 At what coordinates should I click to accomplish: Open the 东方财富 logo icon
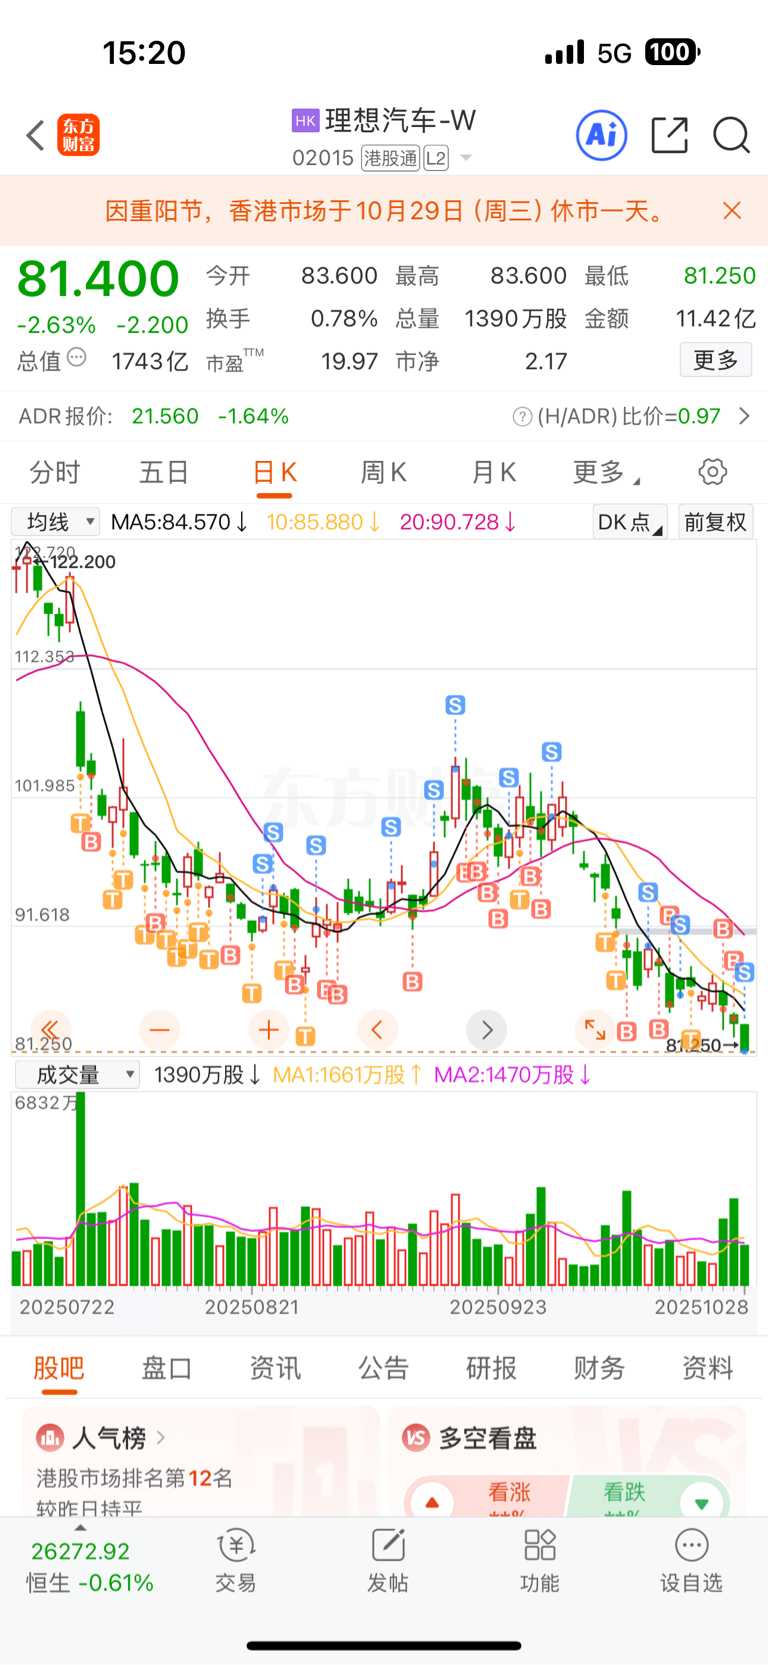(x=79, y=135)
